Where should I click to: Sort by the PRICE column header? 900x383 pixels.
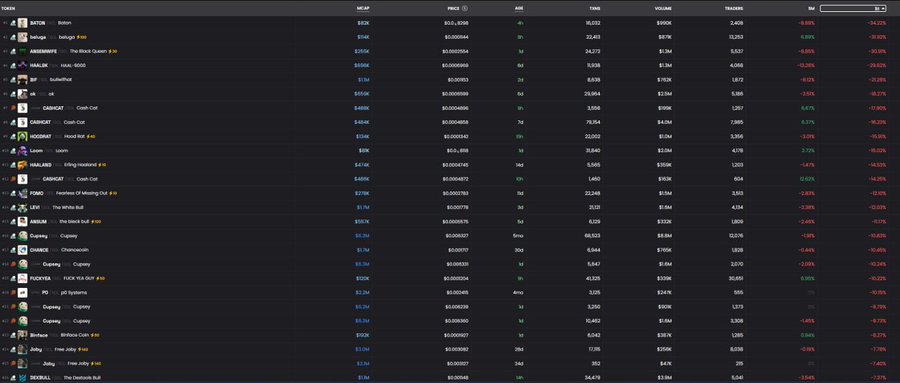point(453,9)
